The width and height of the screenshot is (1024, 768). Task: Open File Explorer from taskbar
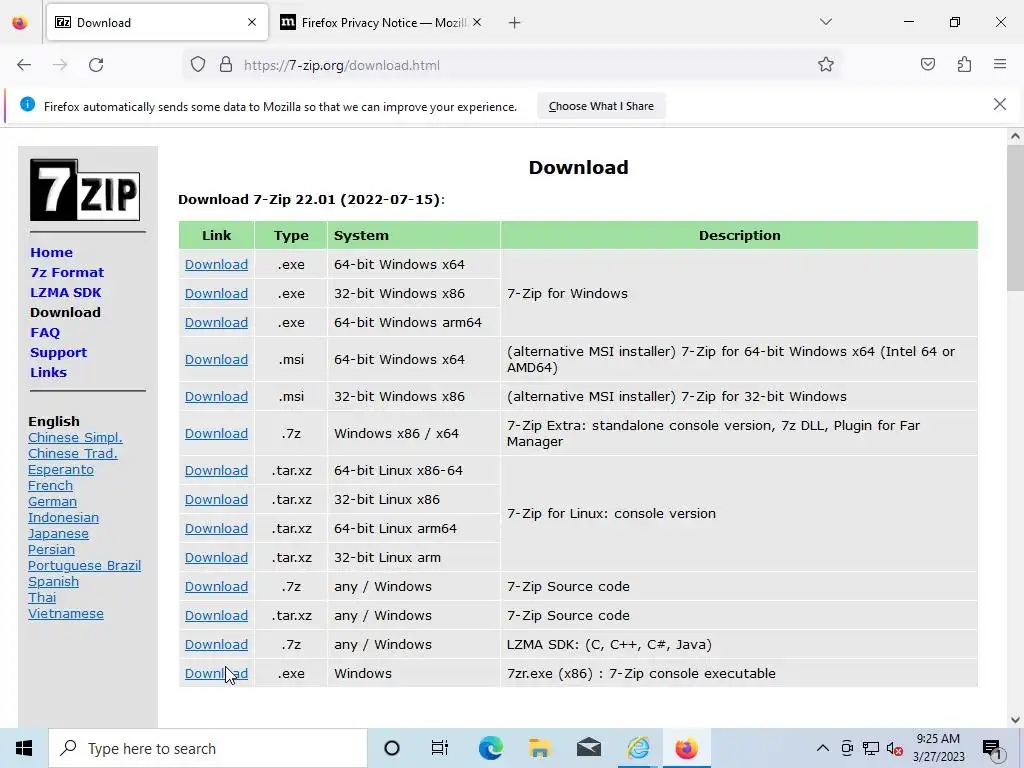pyautogui.click(x=539, y=748)
